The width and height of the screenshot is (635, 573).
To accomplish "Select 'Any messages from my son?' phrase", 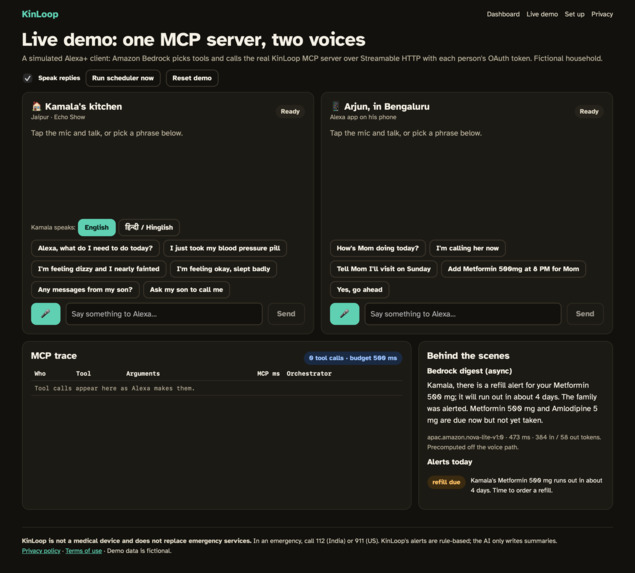I will click(x=85, y=290).
